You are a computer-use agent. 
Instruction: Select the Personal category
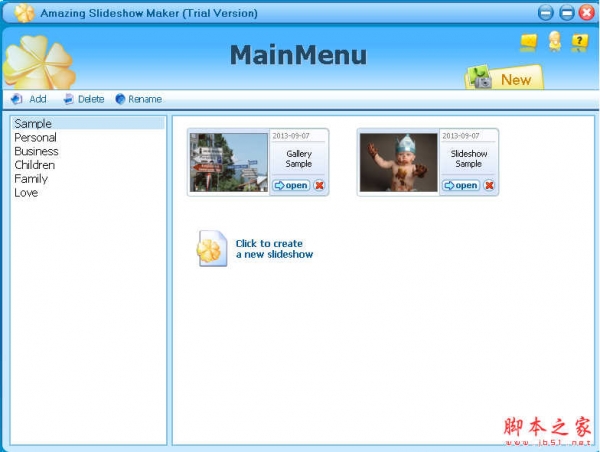coord(88,137)
